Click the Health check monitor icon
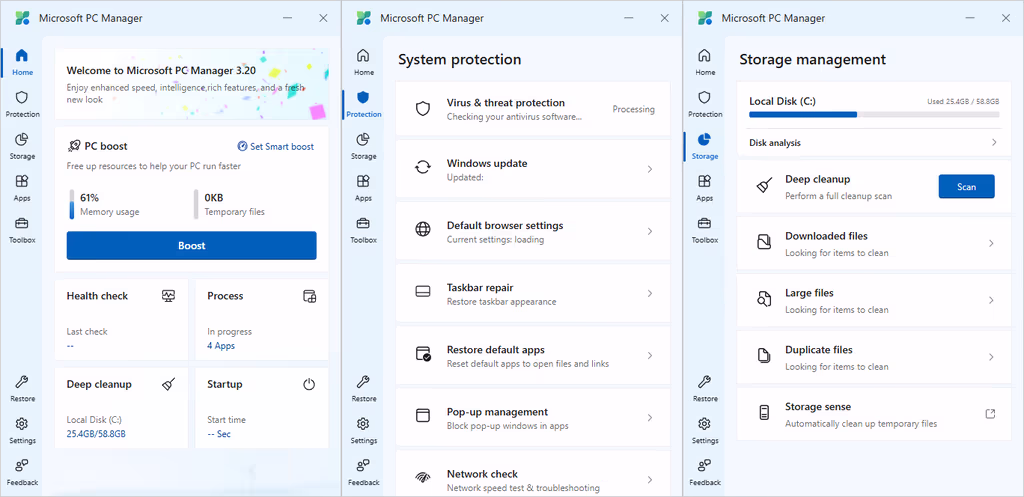 tap(168, 296)
